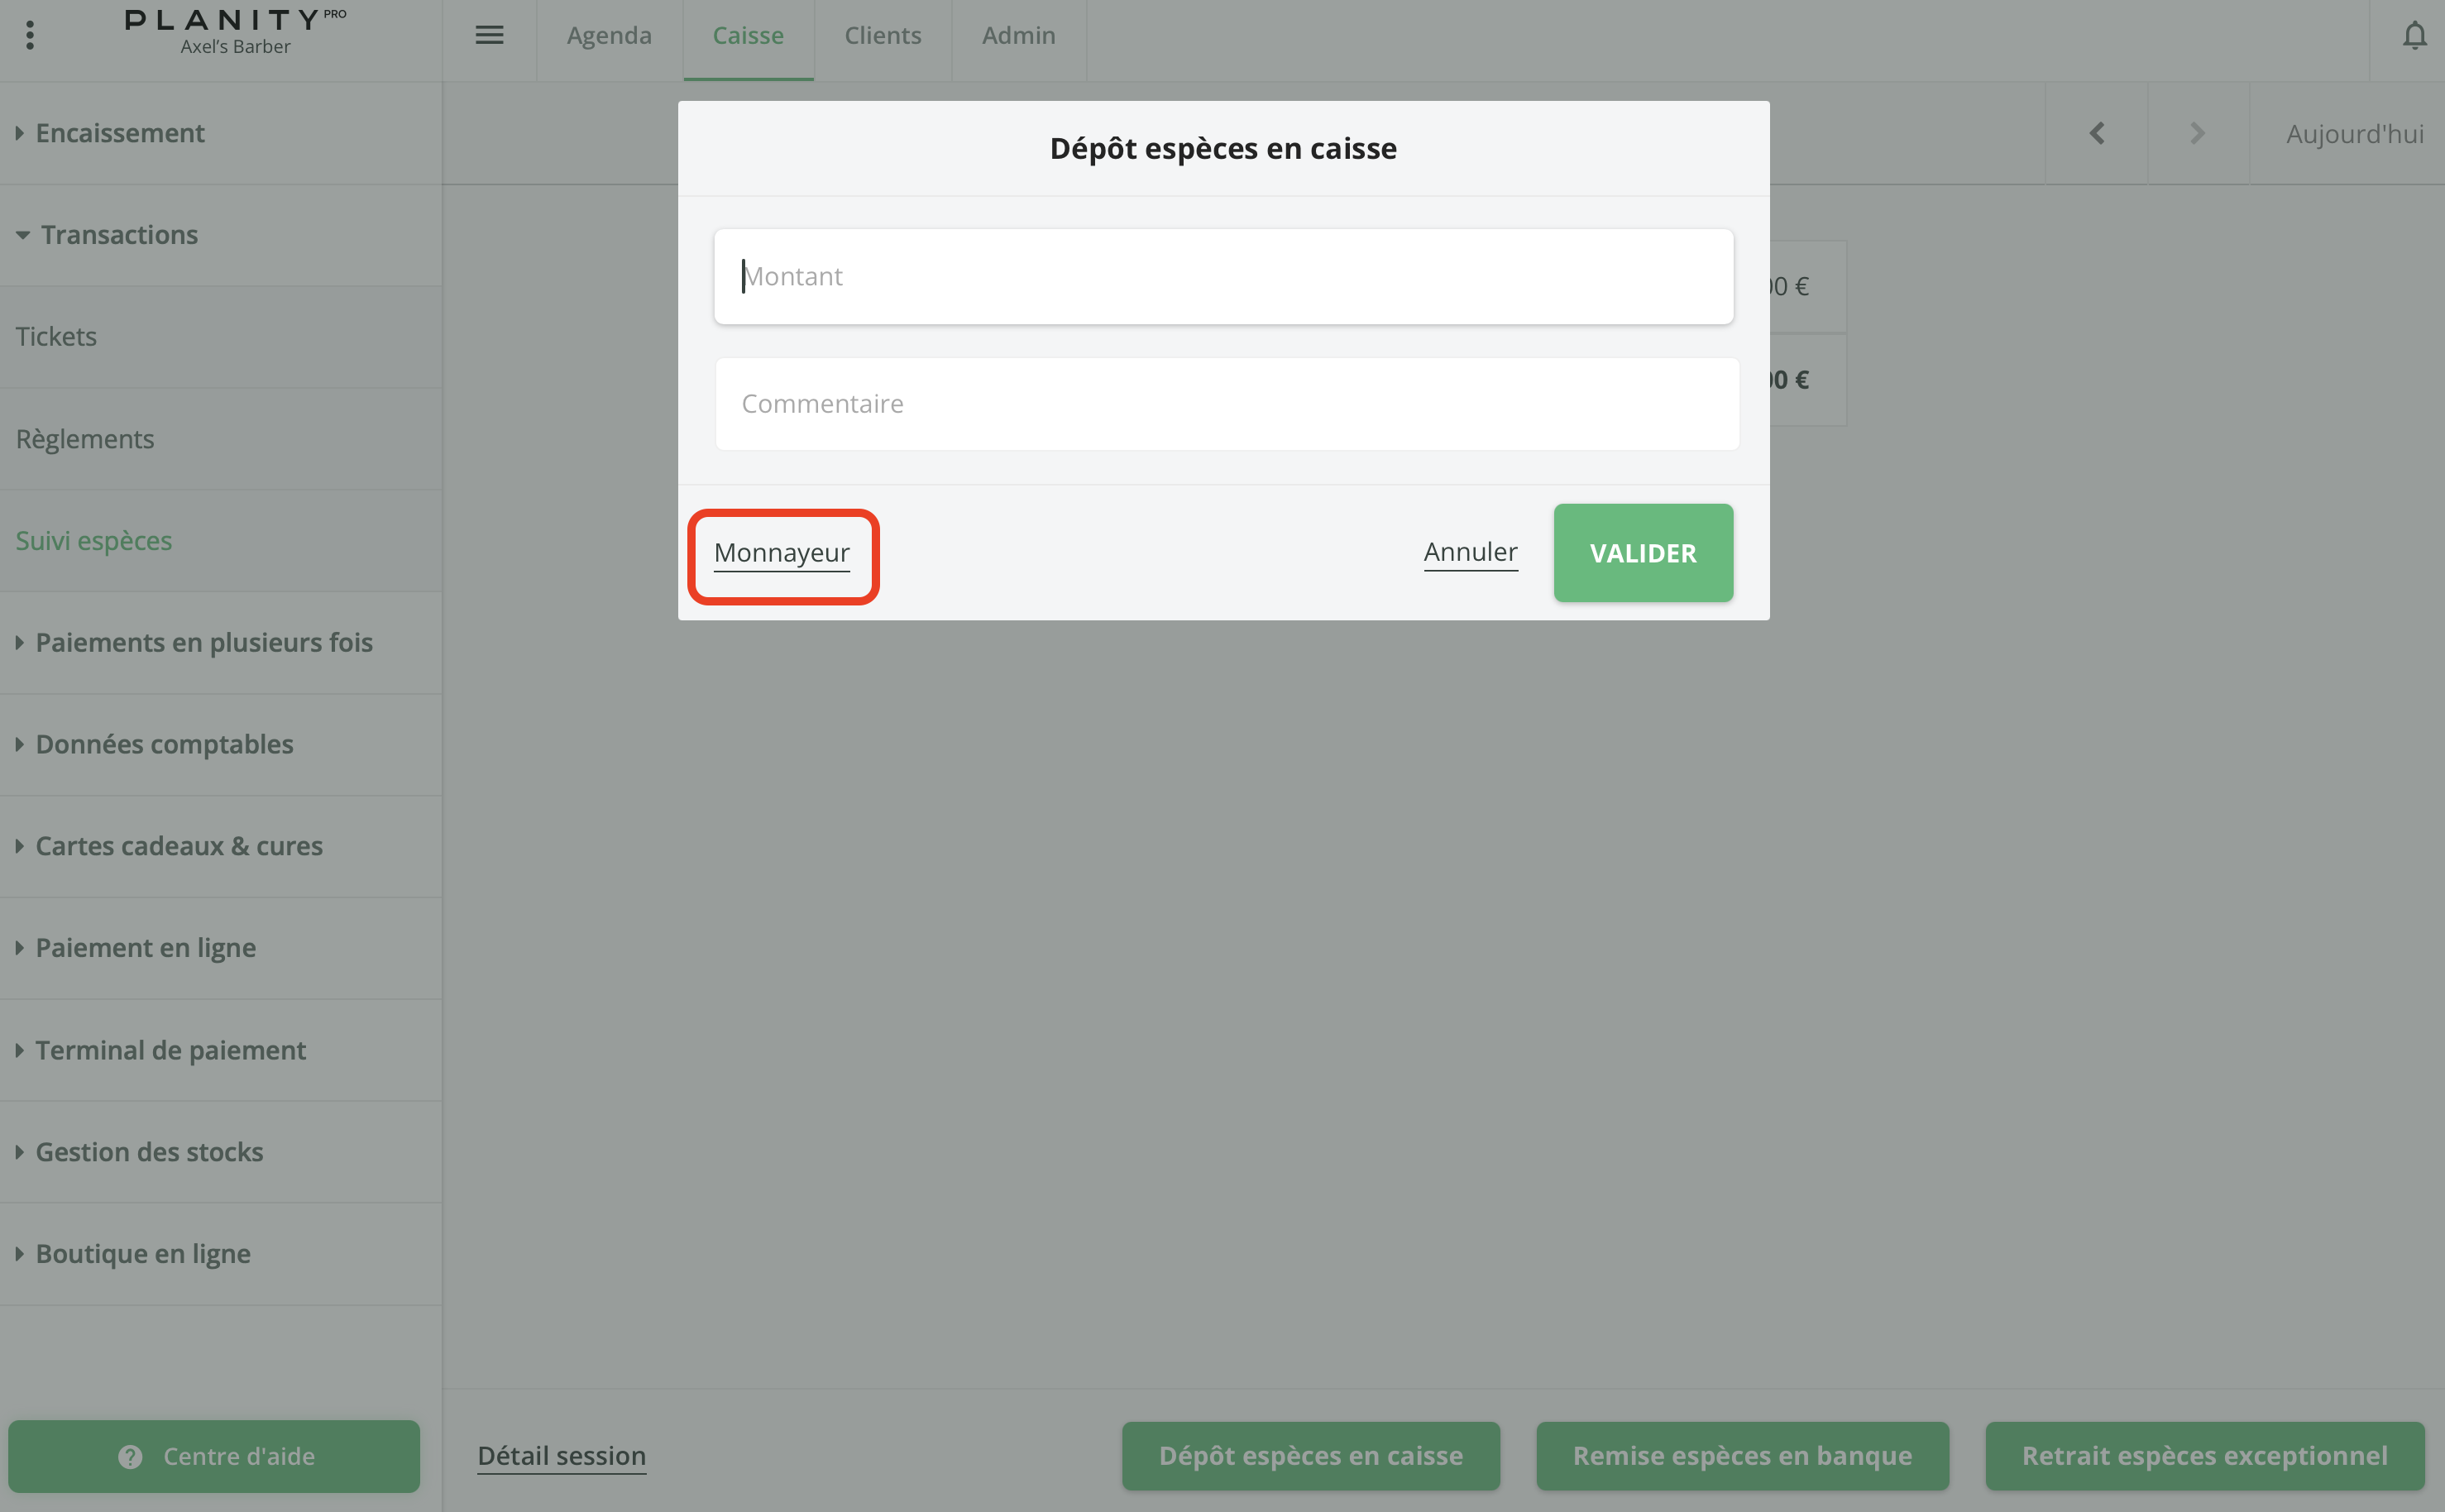Screen dimensions: 2445x1512
Task: Open the hamburger menu icon
Action: pos(489,35)
